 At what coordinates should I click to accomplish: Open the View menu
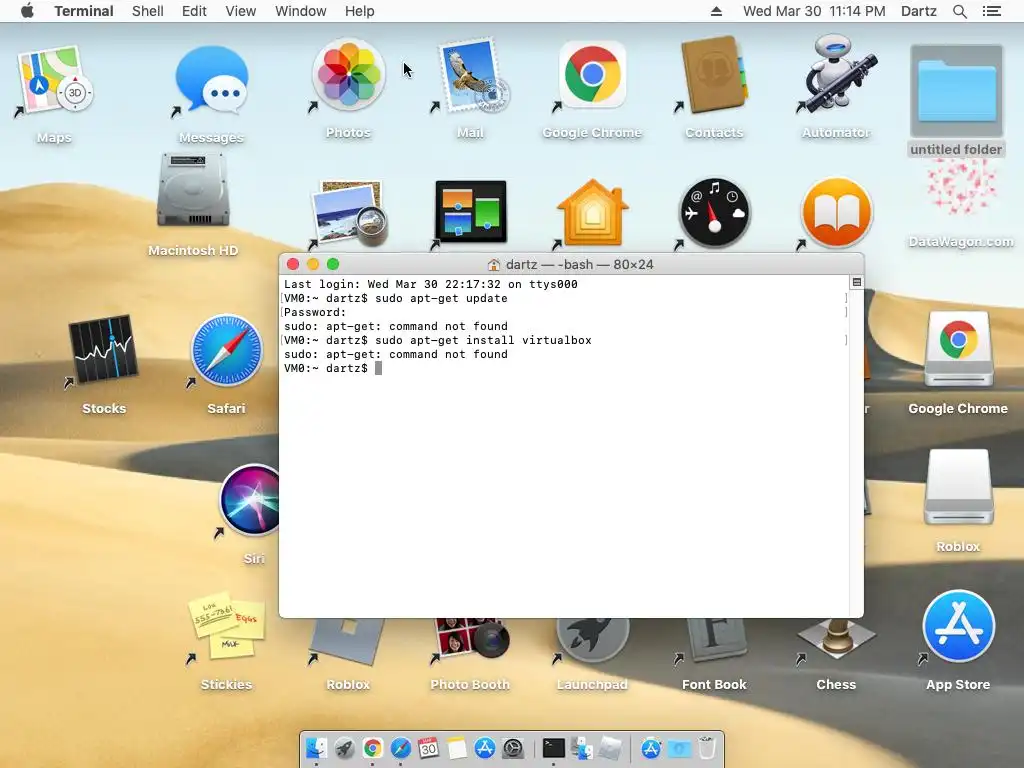[240, 11]
